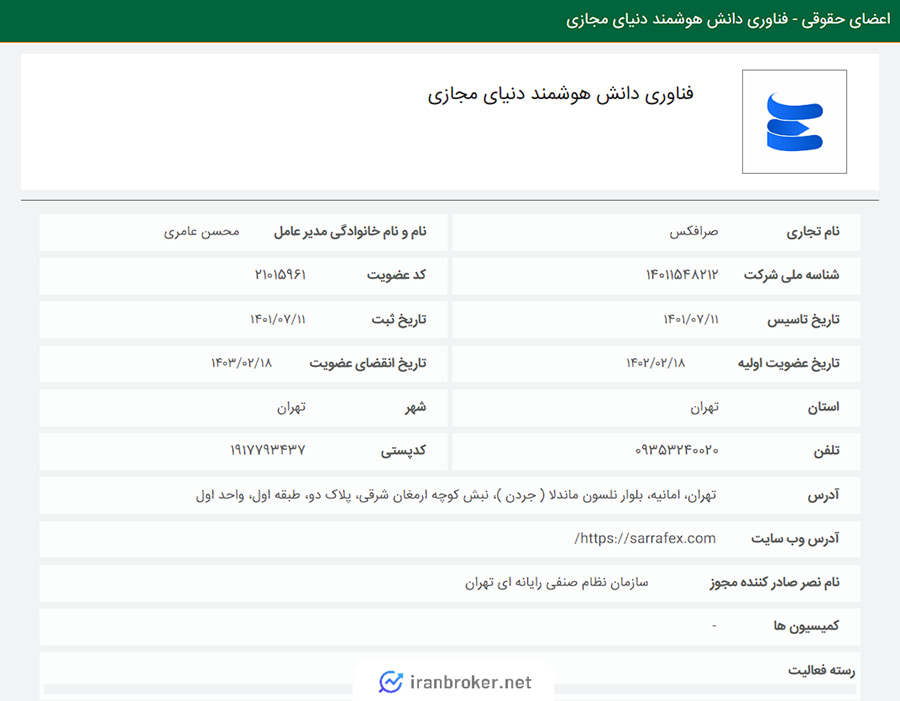Click the green header title اعضای حقوقی
This screenshot has height=701, width=900.
pyautogui.click(x=845, y=20)
